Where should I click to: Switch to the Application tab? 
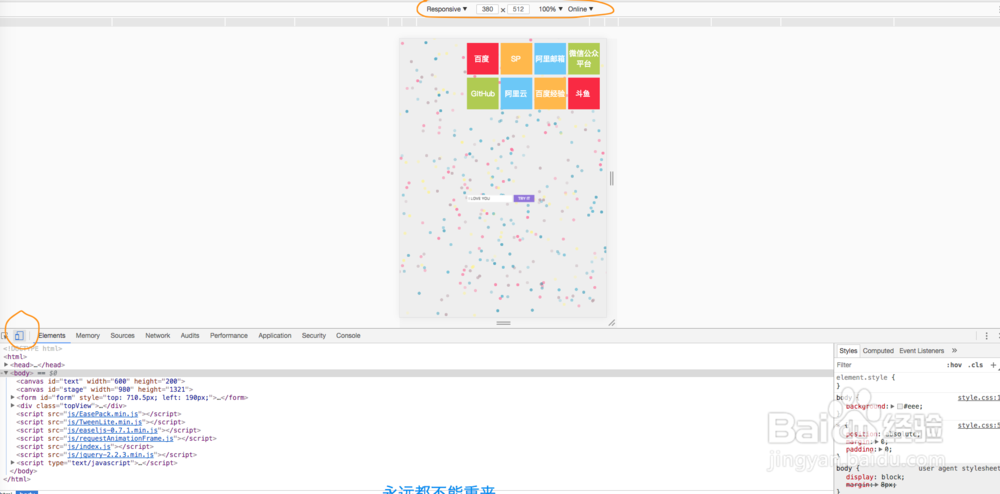point(275,335)
